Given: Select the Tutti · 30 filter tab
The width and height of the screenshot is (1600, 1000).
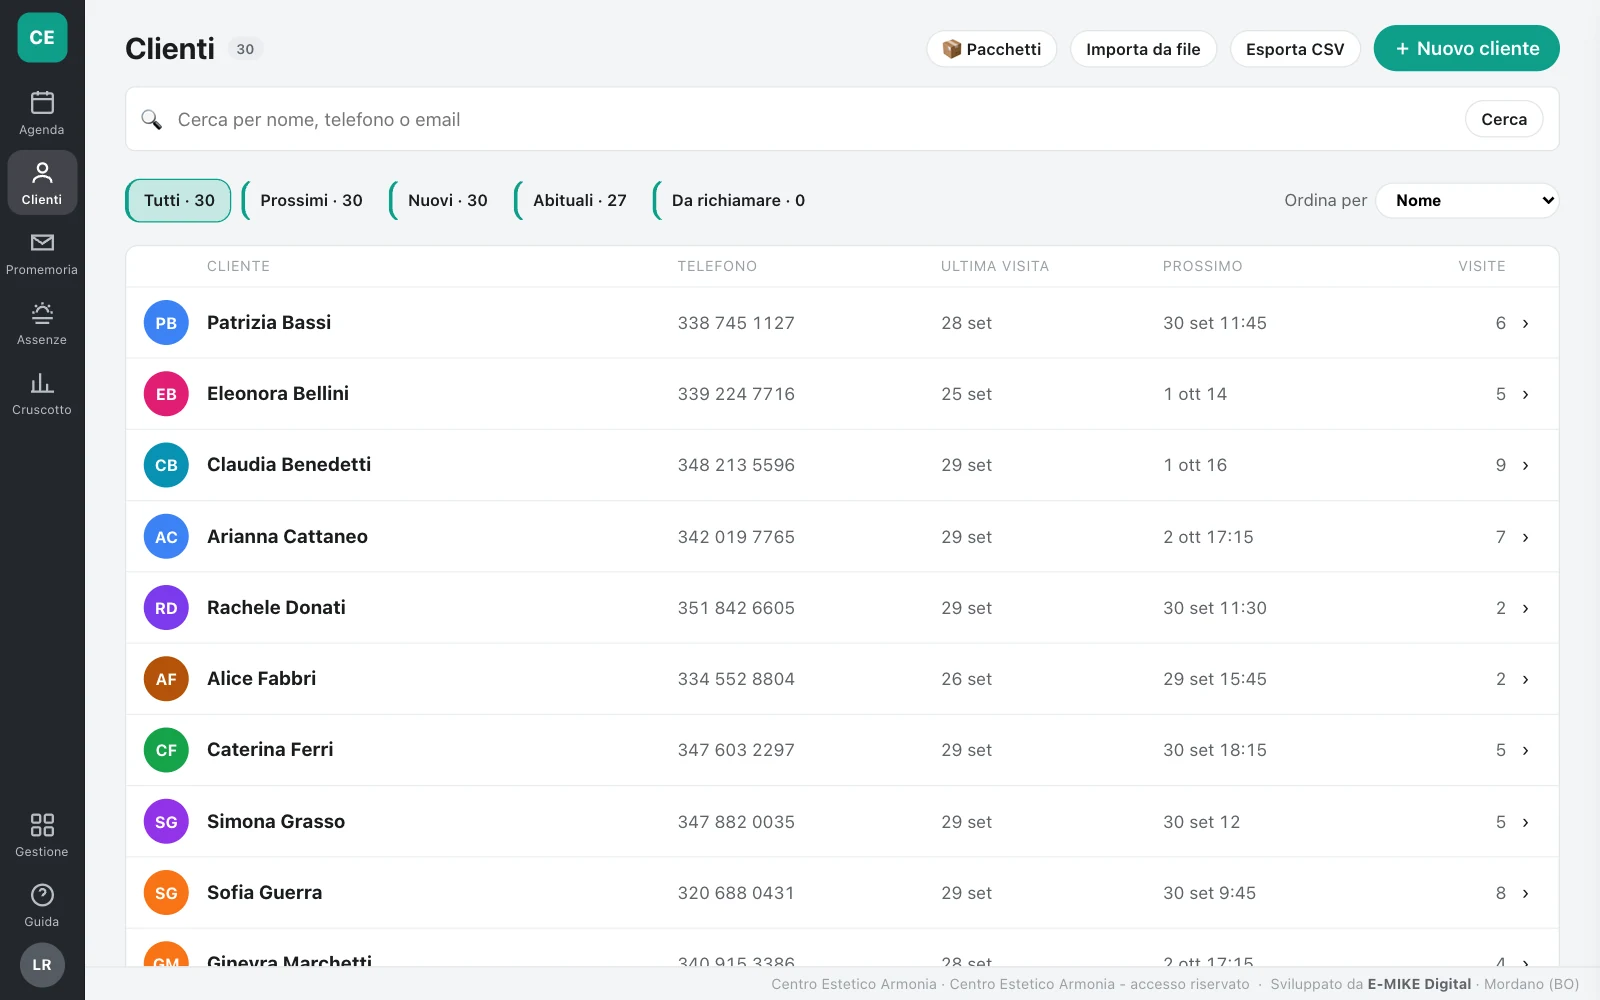Looking at the screenshot, I should click(x=179, y=200).
